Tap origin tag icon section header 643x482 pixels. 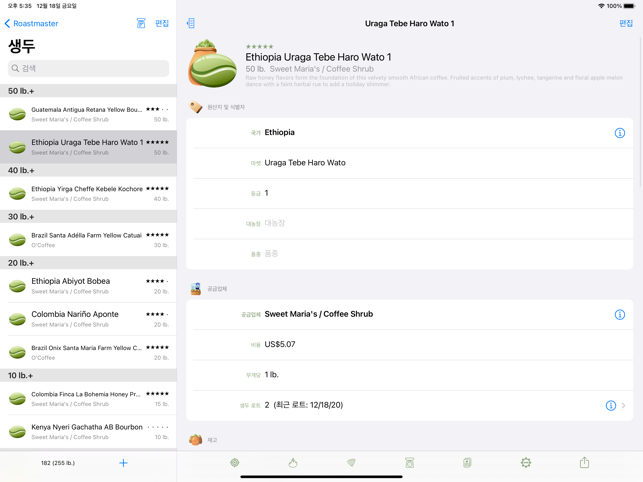point(196,107)
